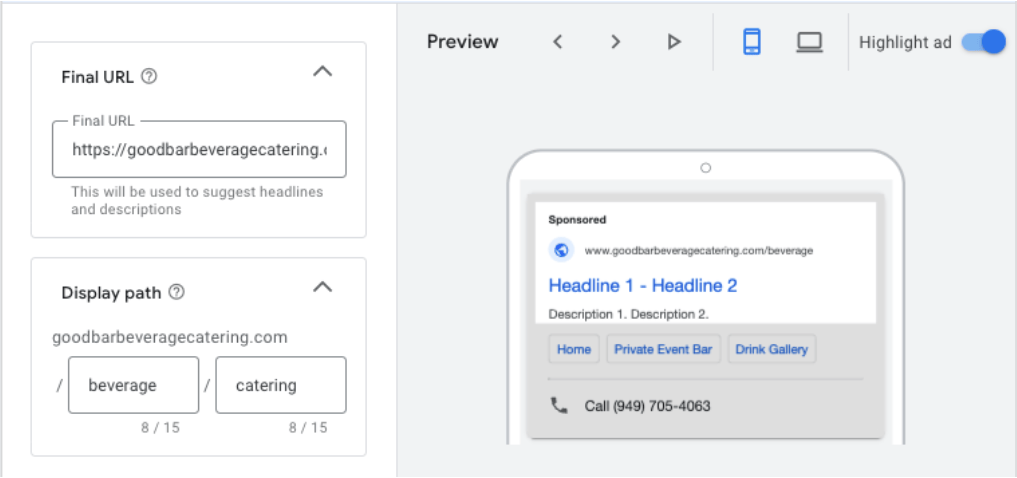Collapse the Final URL section
Screen dimensions: 1017x478
tap(322, 72)
